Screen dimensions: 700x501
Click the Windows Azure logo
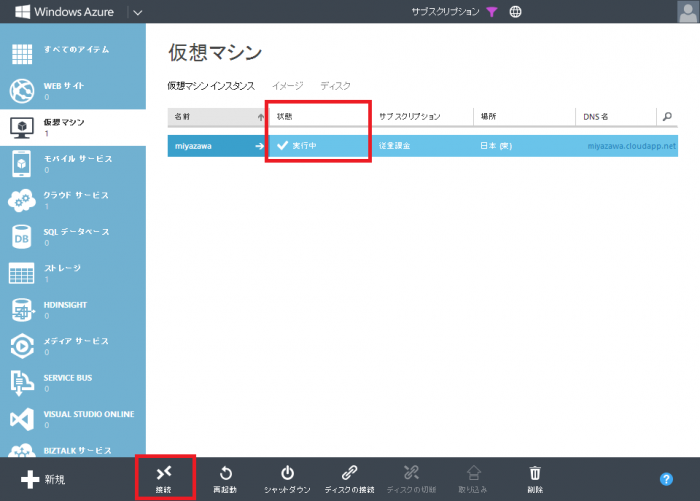[64, 12]
